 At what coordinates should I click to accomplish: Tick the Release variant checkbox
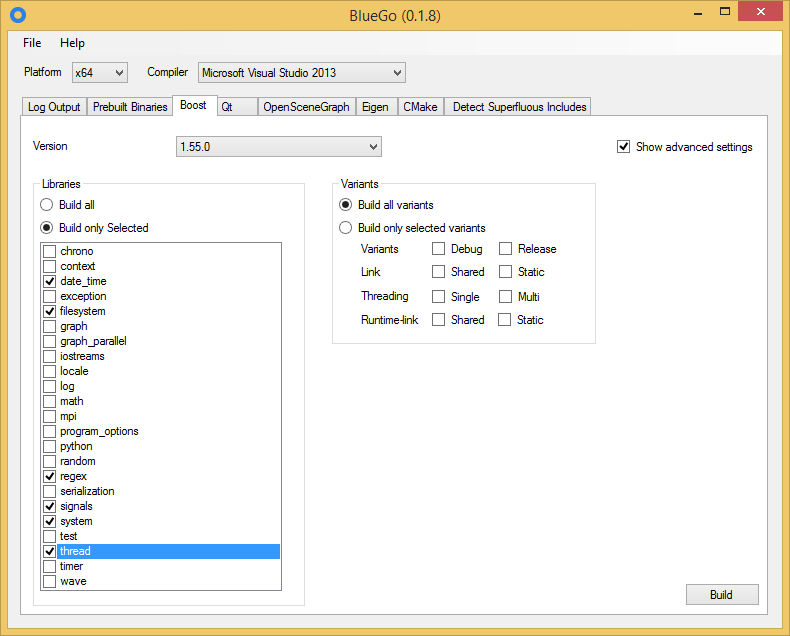click(x=506, y=249)
